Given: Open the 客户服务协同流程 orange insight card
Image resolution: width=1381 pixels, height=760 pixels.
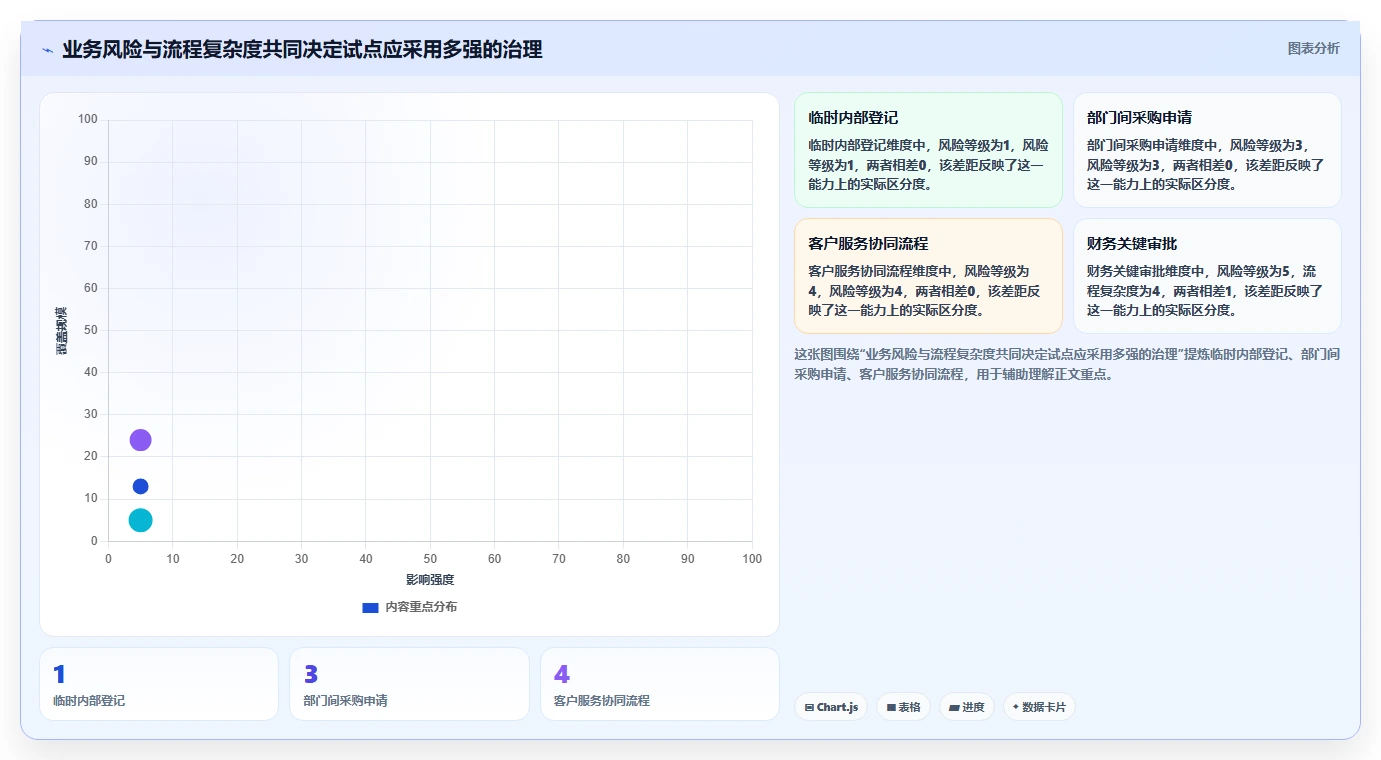Looking at the screenshot, I should click(x=928, y=276).
